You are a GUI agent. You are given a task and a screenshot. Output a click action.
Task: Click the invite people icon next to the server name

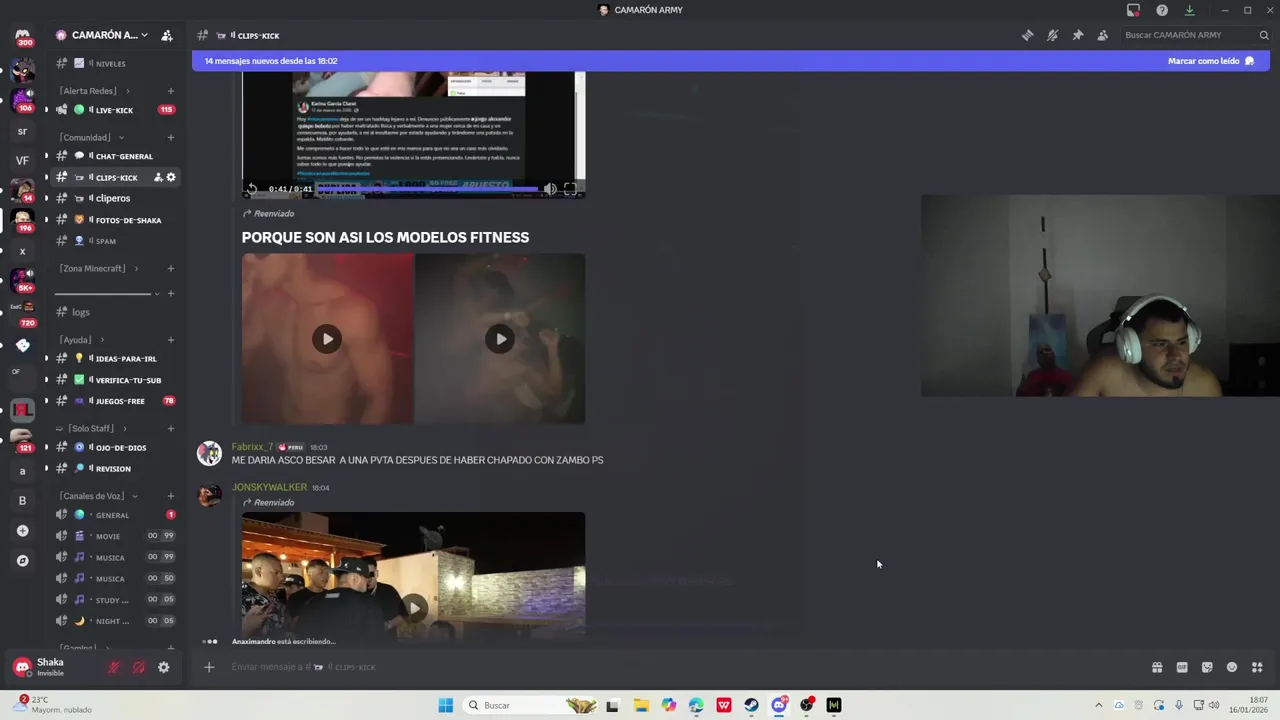click(x=167, y=35)
